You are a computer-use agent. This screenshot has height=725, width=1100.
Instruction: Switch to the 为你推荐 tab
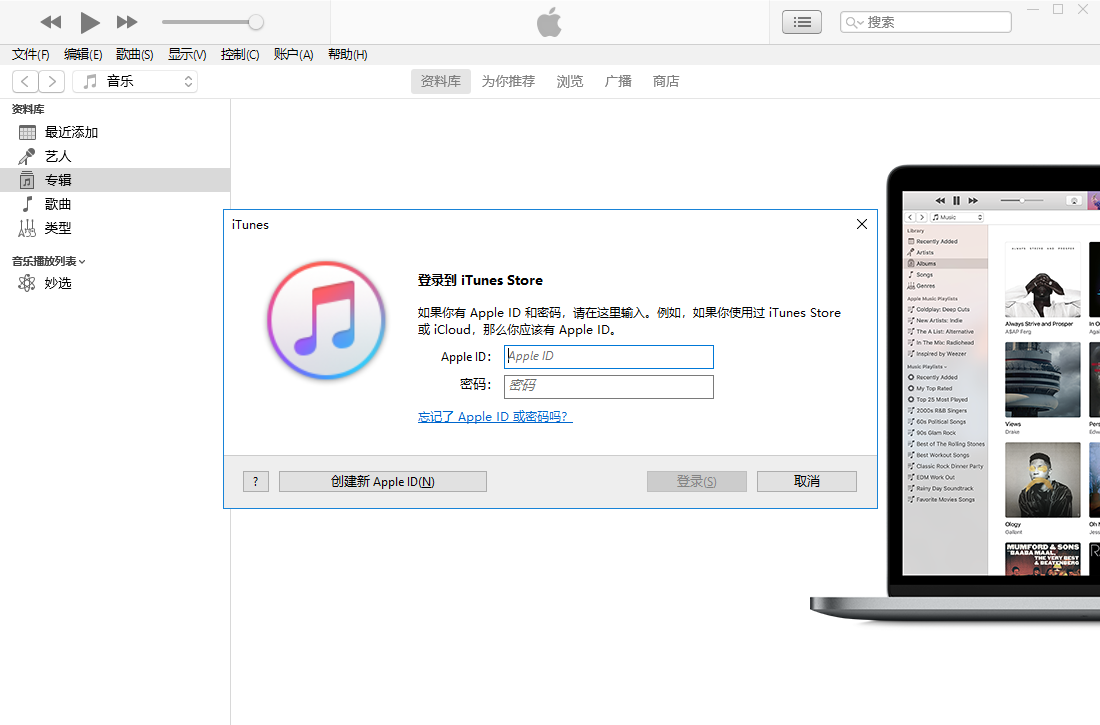tap(508, 81)
